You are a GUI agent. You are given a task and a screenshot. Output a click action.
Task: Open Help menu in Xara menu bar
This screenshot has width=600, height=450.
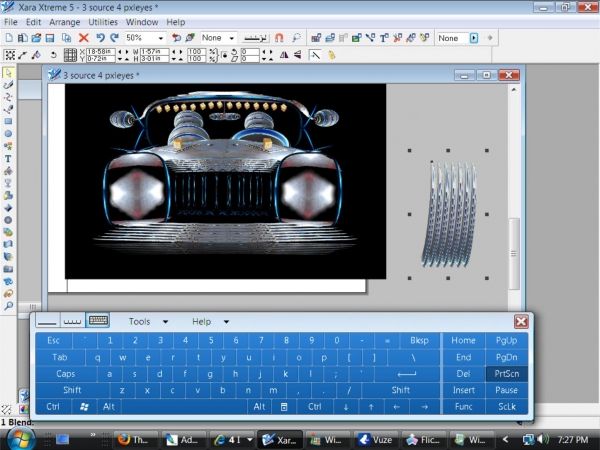click(x=176, y=22)
